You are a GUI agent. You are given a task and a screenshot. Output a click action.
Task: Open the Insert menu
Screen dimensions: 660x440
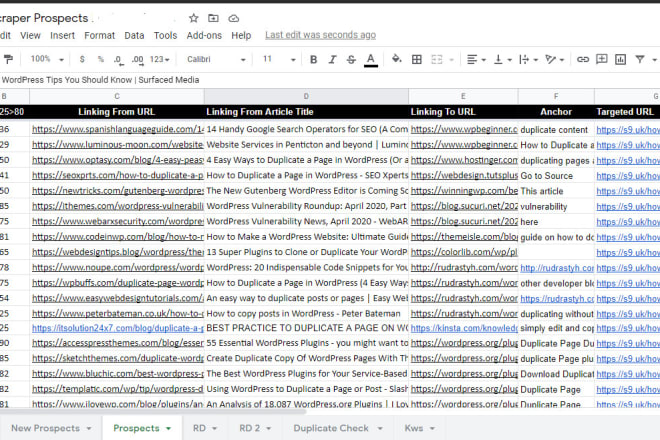point(62,35)
